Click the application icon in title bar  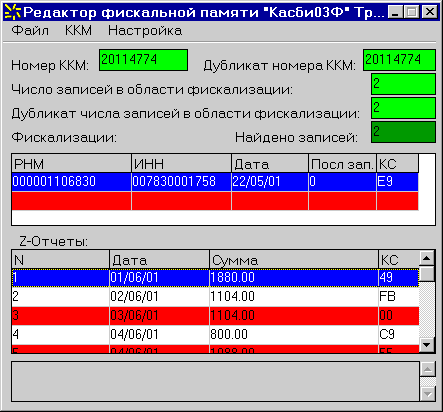12,12
